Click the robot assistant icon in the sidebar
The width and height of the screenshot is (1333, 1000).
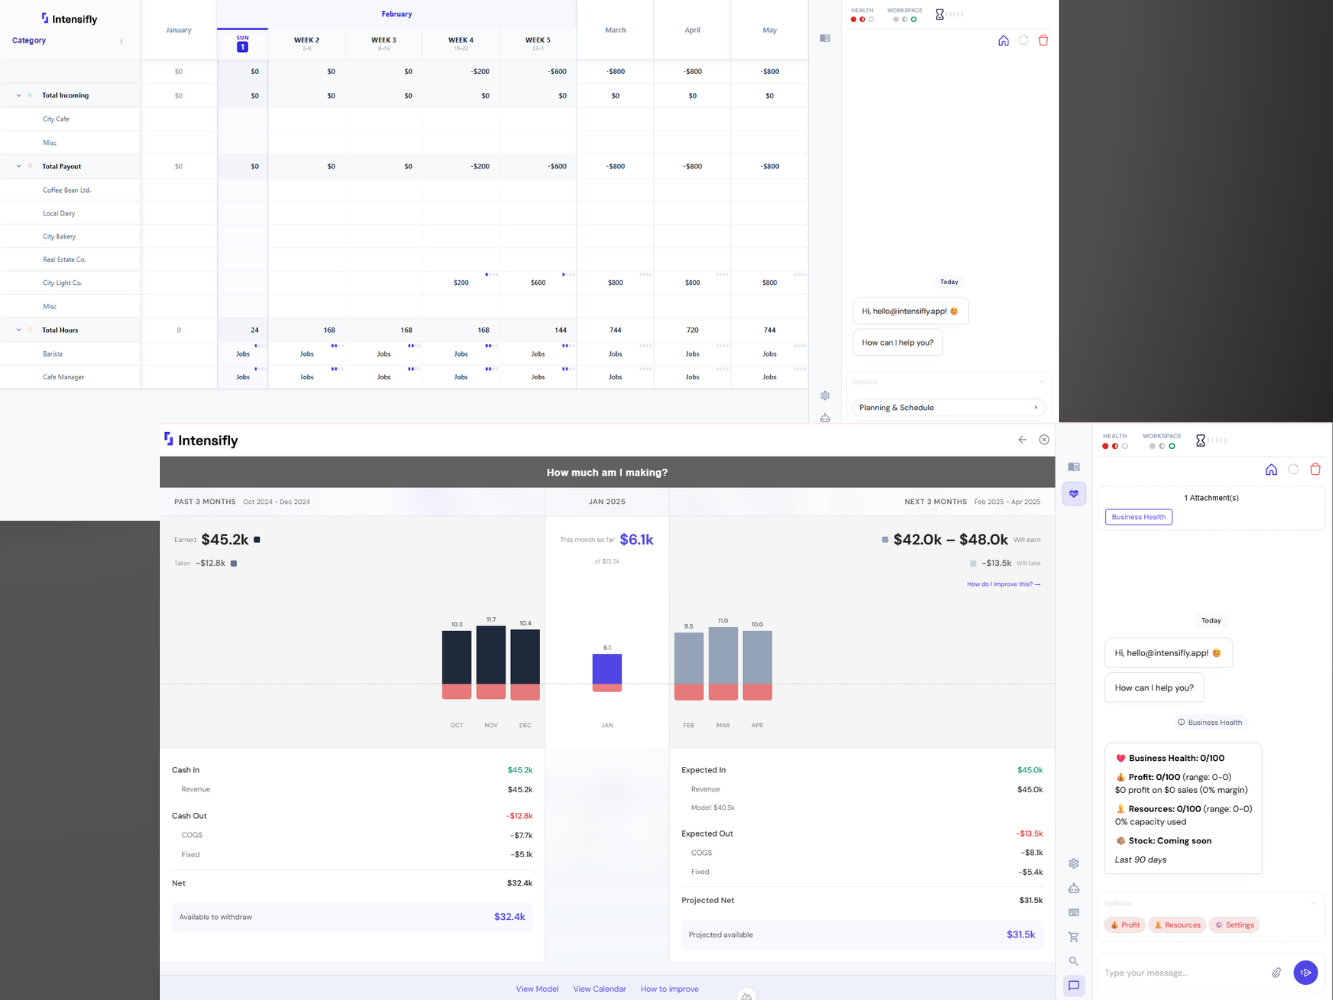[1073, 888]
